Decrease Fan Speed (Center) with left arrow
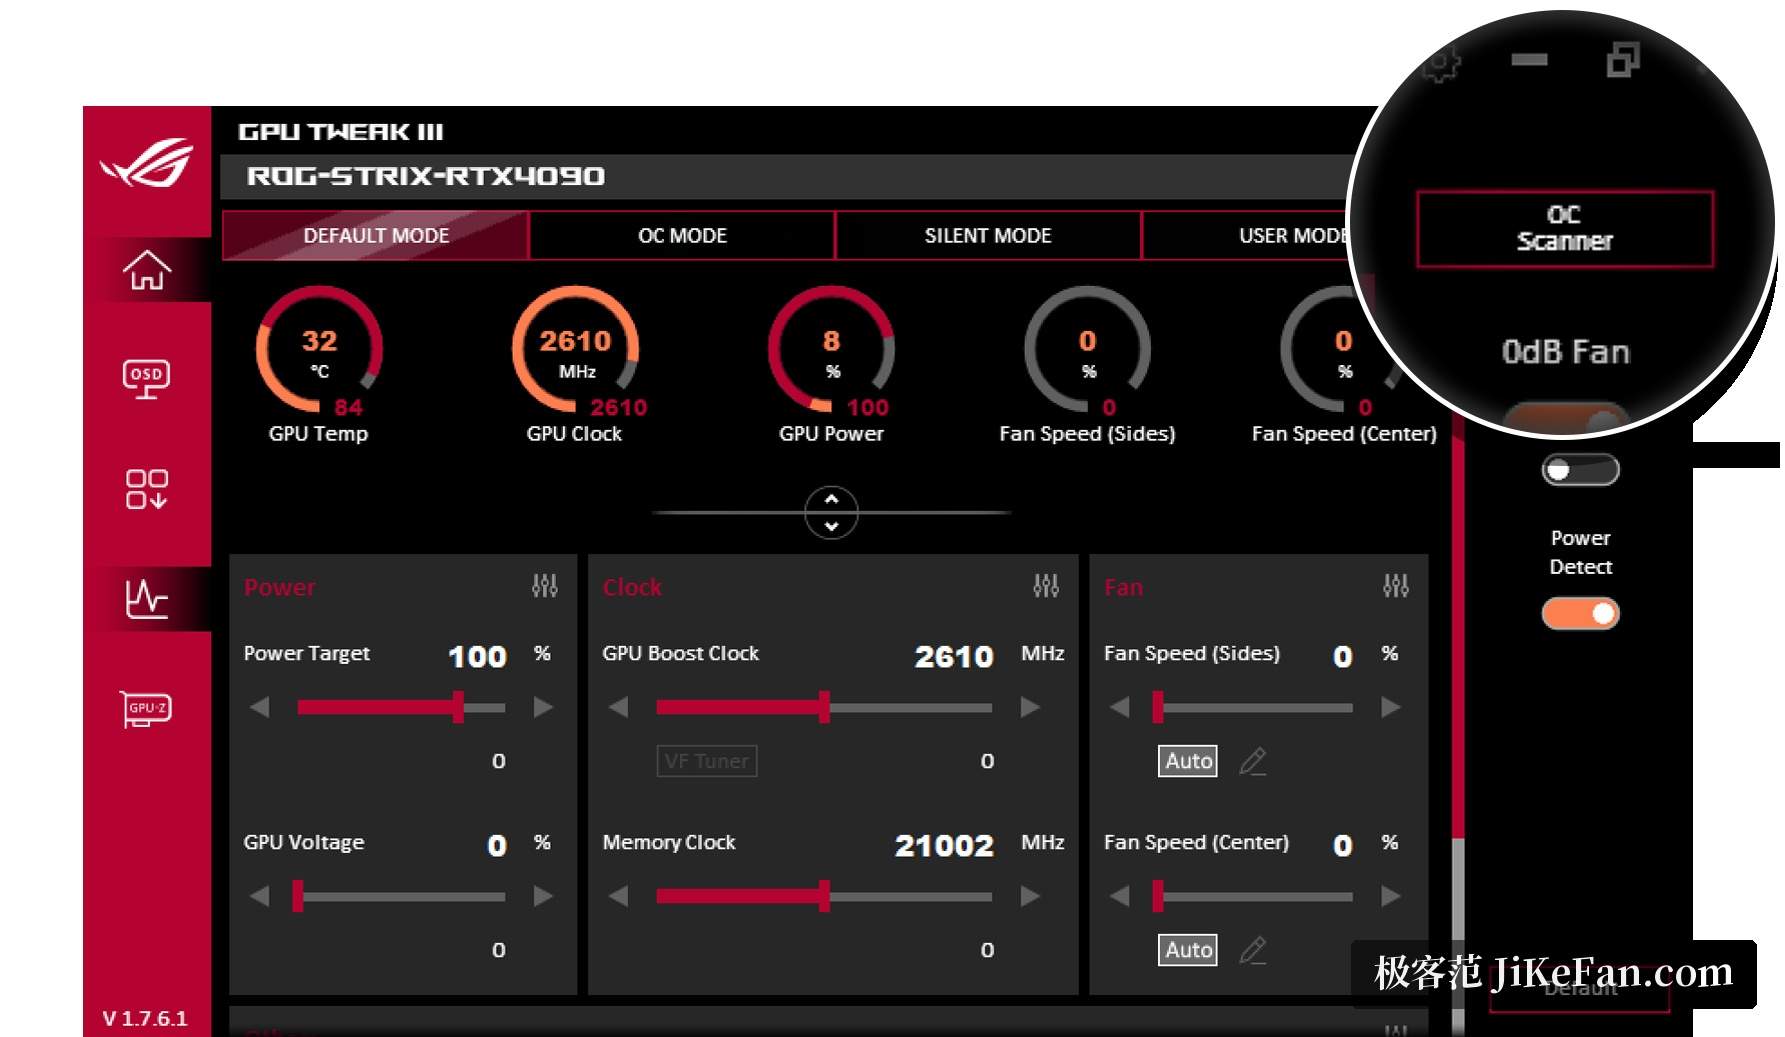The image size is (1785, 1037). click(1120, 896)
